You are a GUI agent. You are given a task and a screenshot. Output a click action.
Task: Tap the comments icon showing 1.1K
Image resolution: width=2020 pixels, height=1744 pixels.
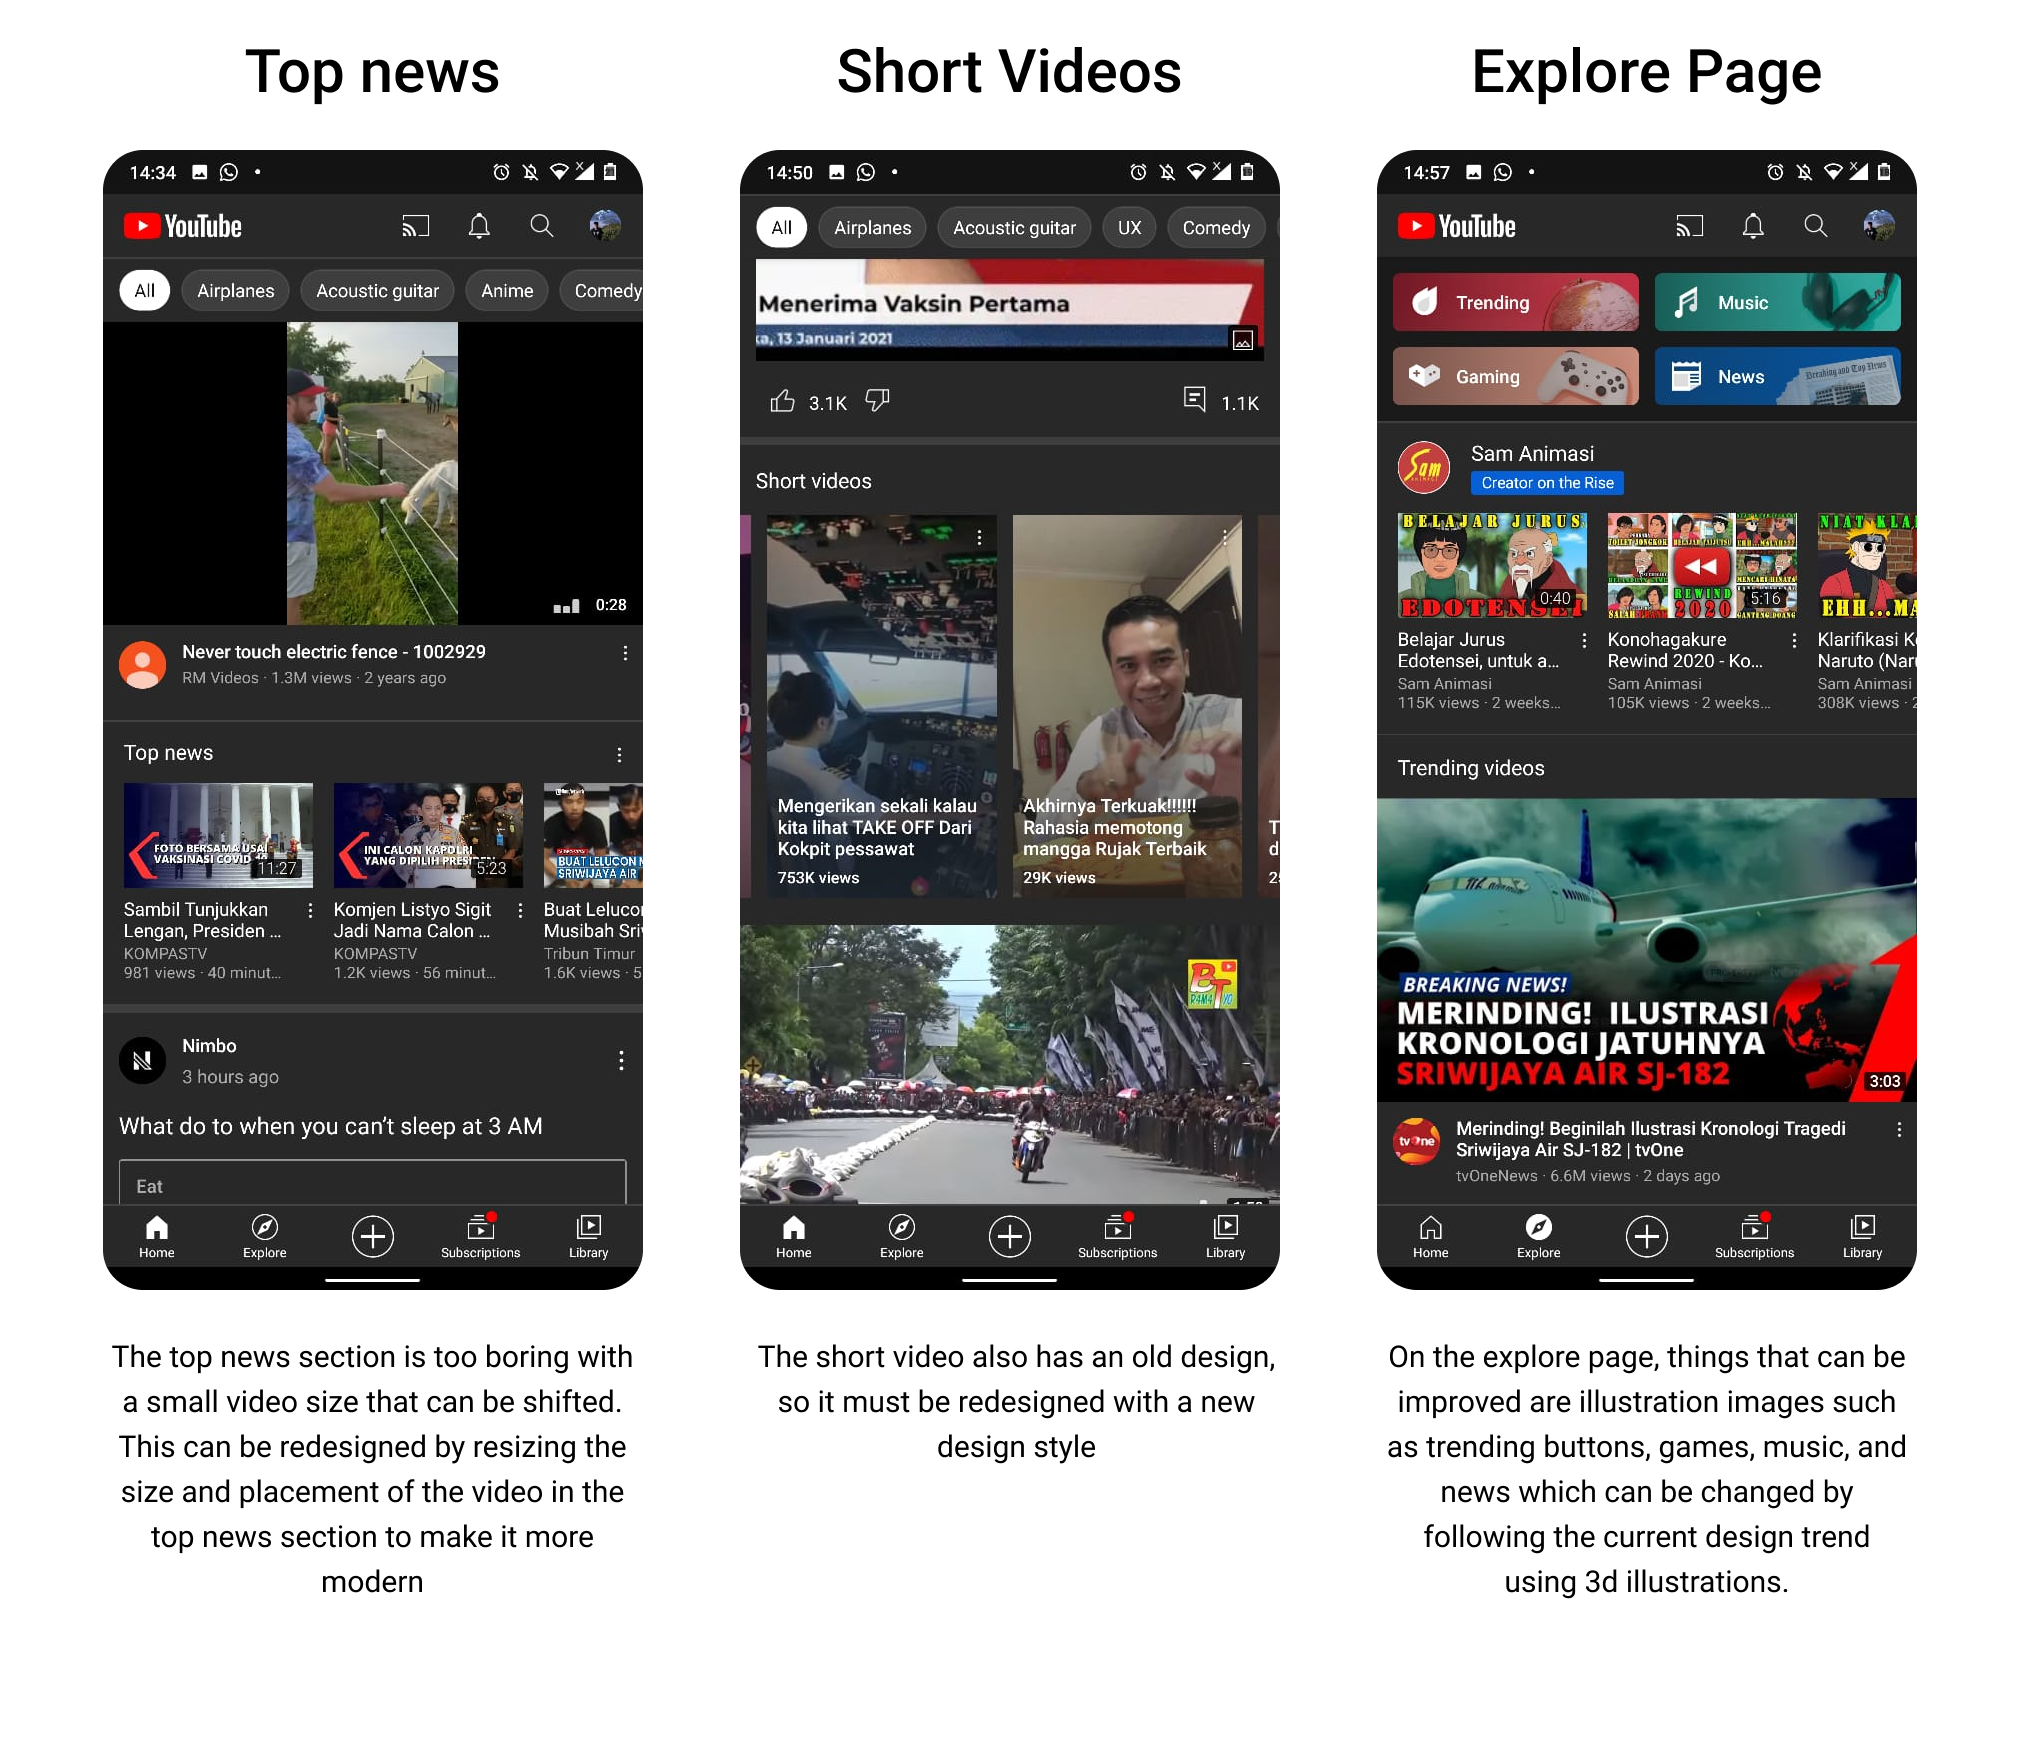(1196, 401)
